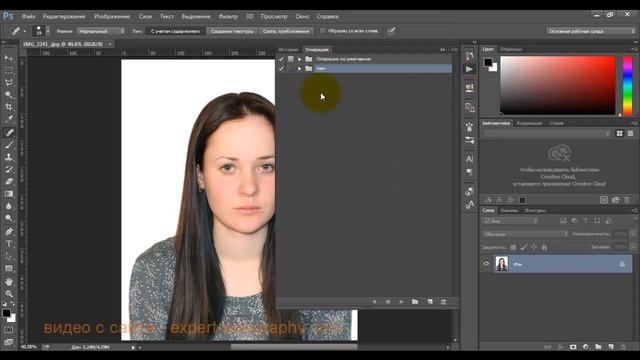The image size is (640, 360).
Task: Select the Crop tool
Action: (x=9, y=107)
